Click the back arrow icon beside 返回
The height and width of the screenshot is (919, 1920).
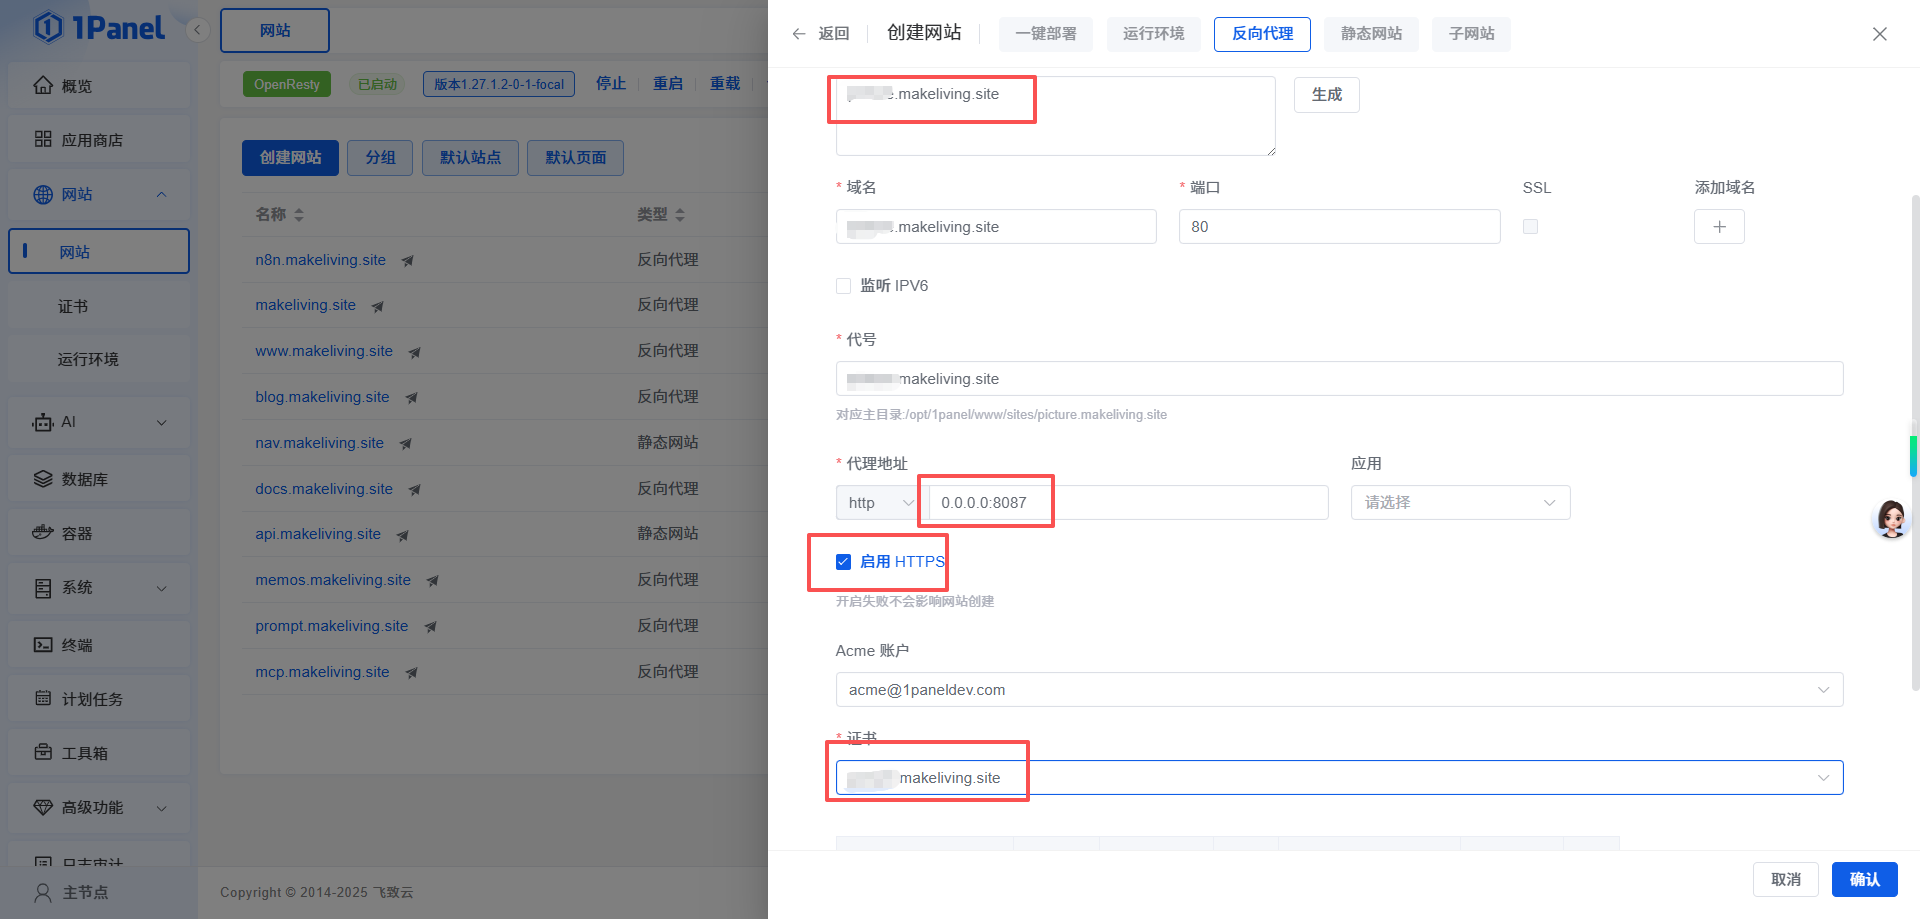tap(798, 34)
